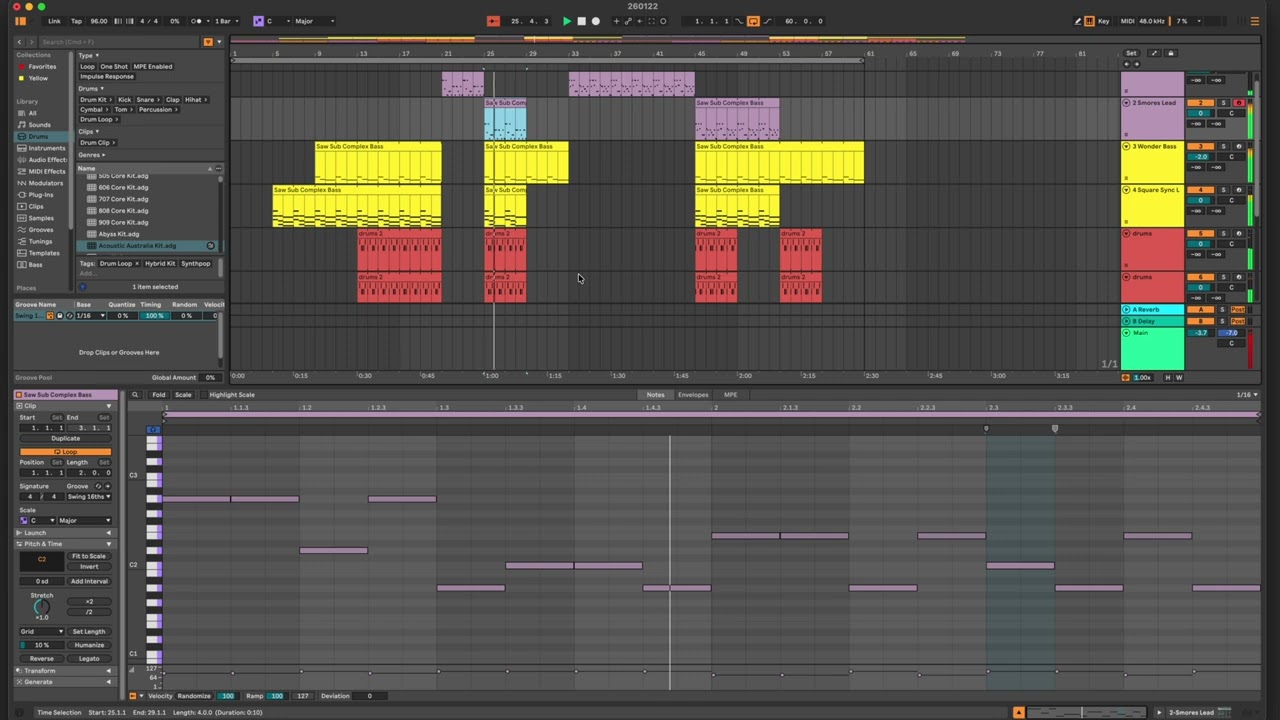Screen dimensions: 1280x720
Task: Enable the Link button
Action: click(x=54, y=21)
